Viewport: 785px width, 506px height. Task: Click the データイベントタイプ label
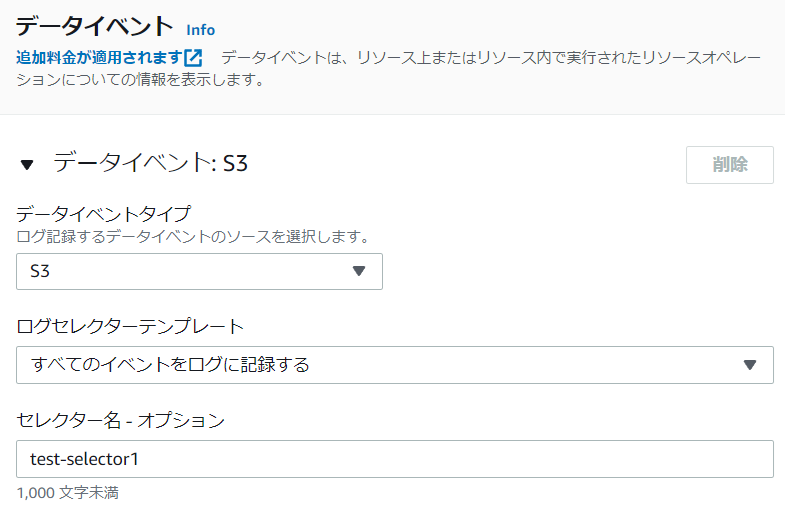click(x=104, y=214)
